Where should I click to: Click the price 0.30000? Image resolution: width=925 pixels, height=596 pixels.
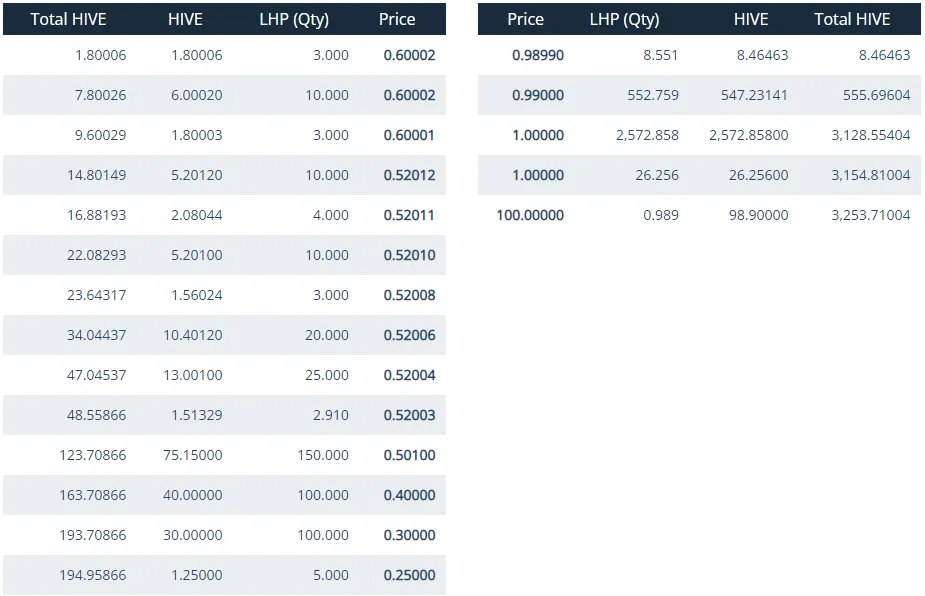pos(409,535)
